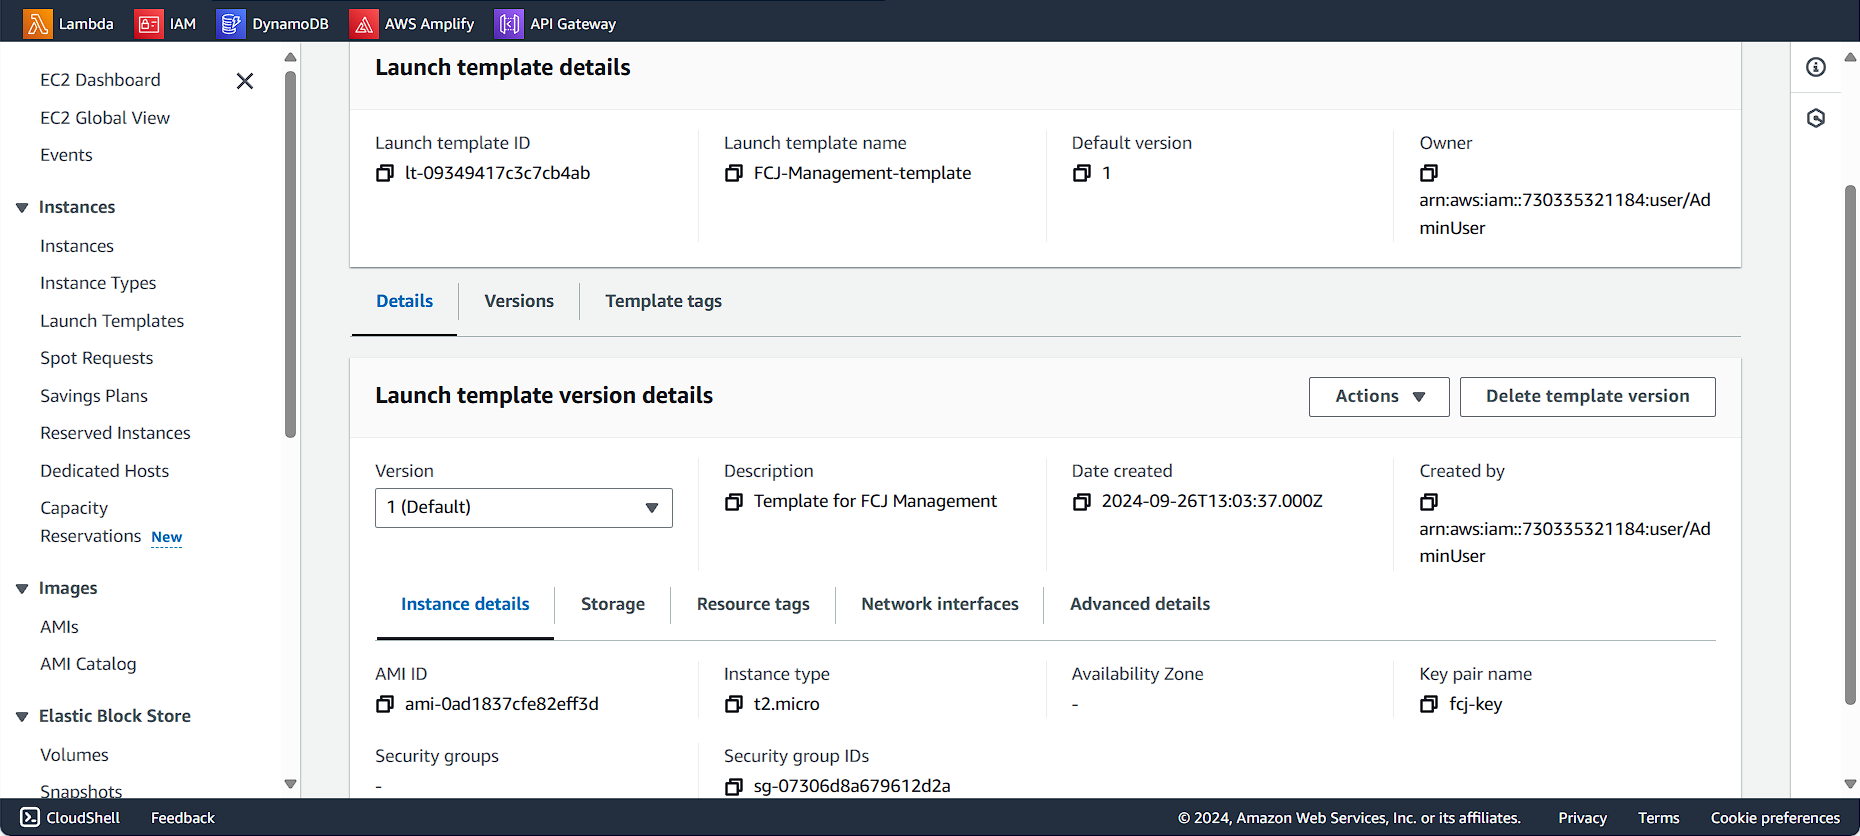Open Cookie preferences in footer
Screen dimensions: 1860x836
pos(1775,818)
